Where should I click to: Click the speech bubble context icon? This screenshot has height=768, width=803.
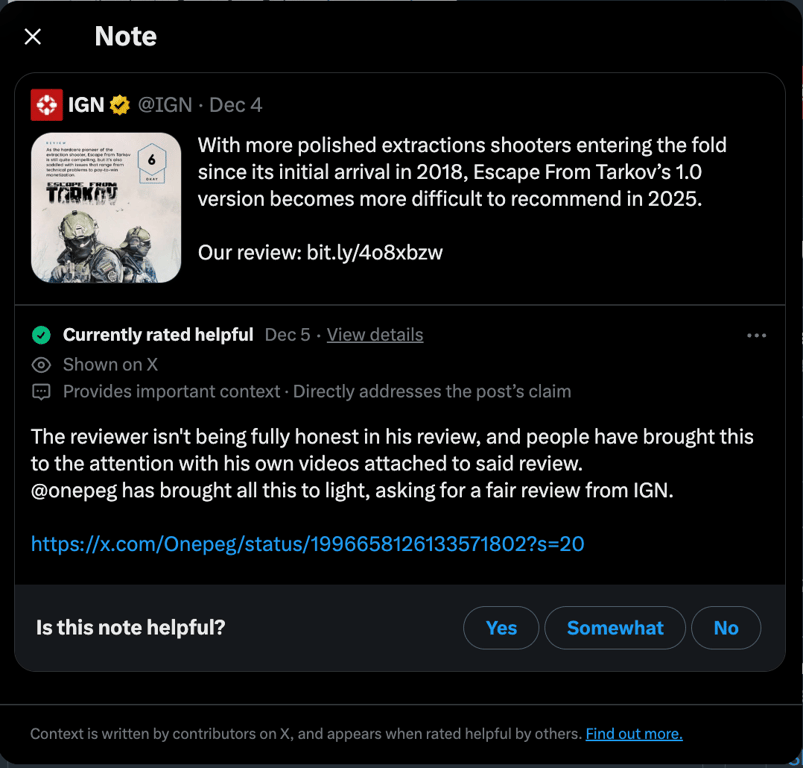tap(41, 392)
